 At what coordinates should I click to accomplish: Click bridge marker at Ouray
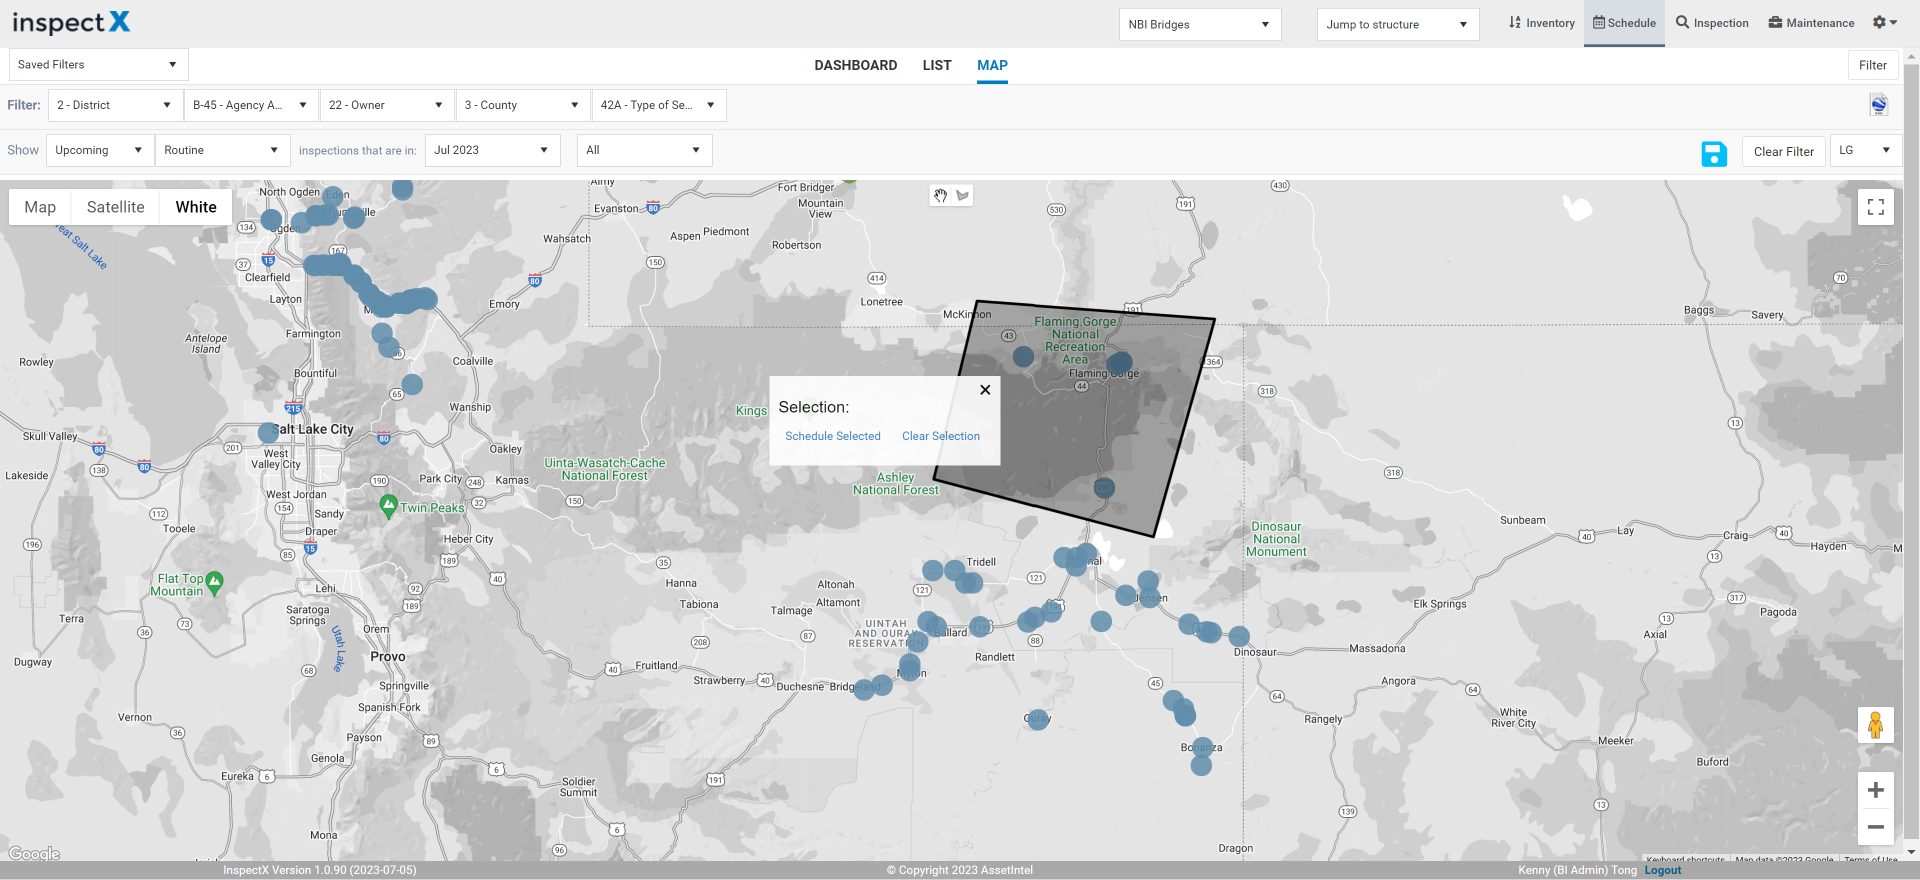[x=1038, y=719]
